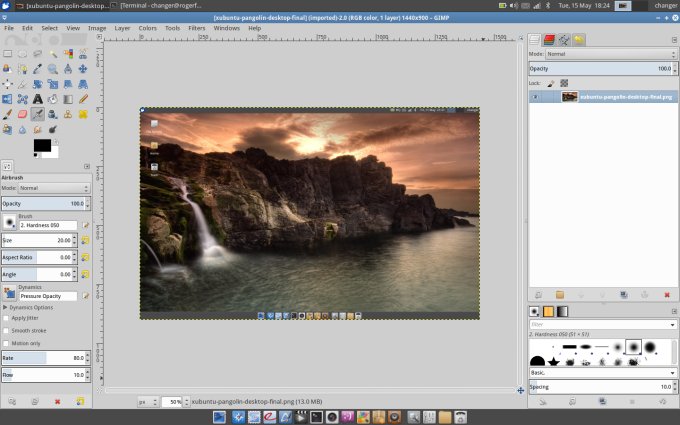The width and height of the screenshot is (680, 425).
Task: Click the black foreground color swatch
Action: (x=42, y=145)
